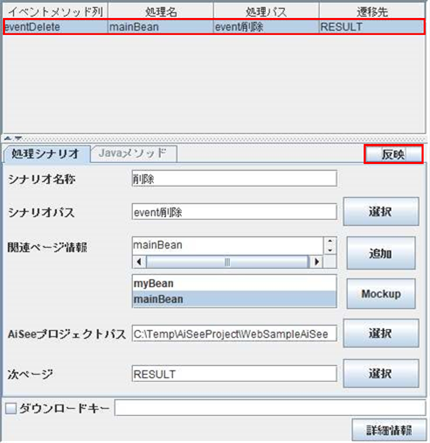Select the eventDelete table row
The height and width of the screenshot is (443, 430).
(214, 27)
